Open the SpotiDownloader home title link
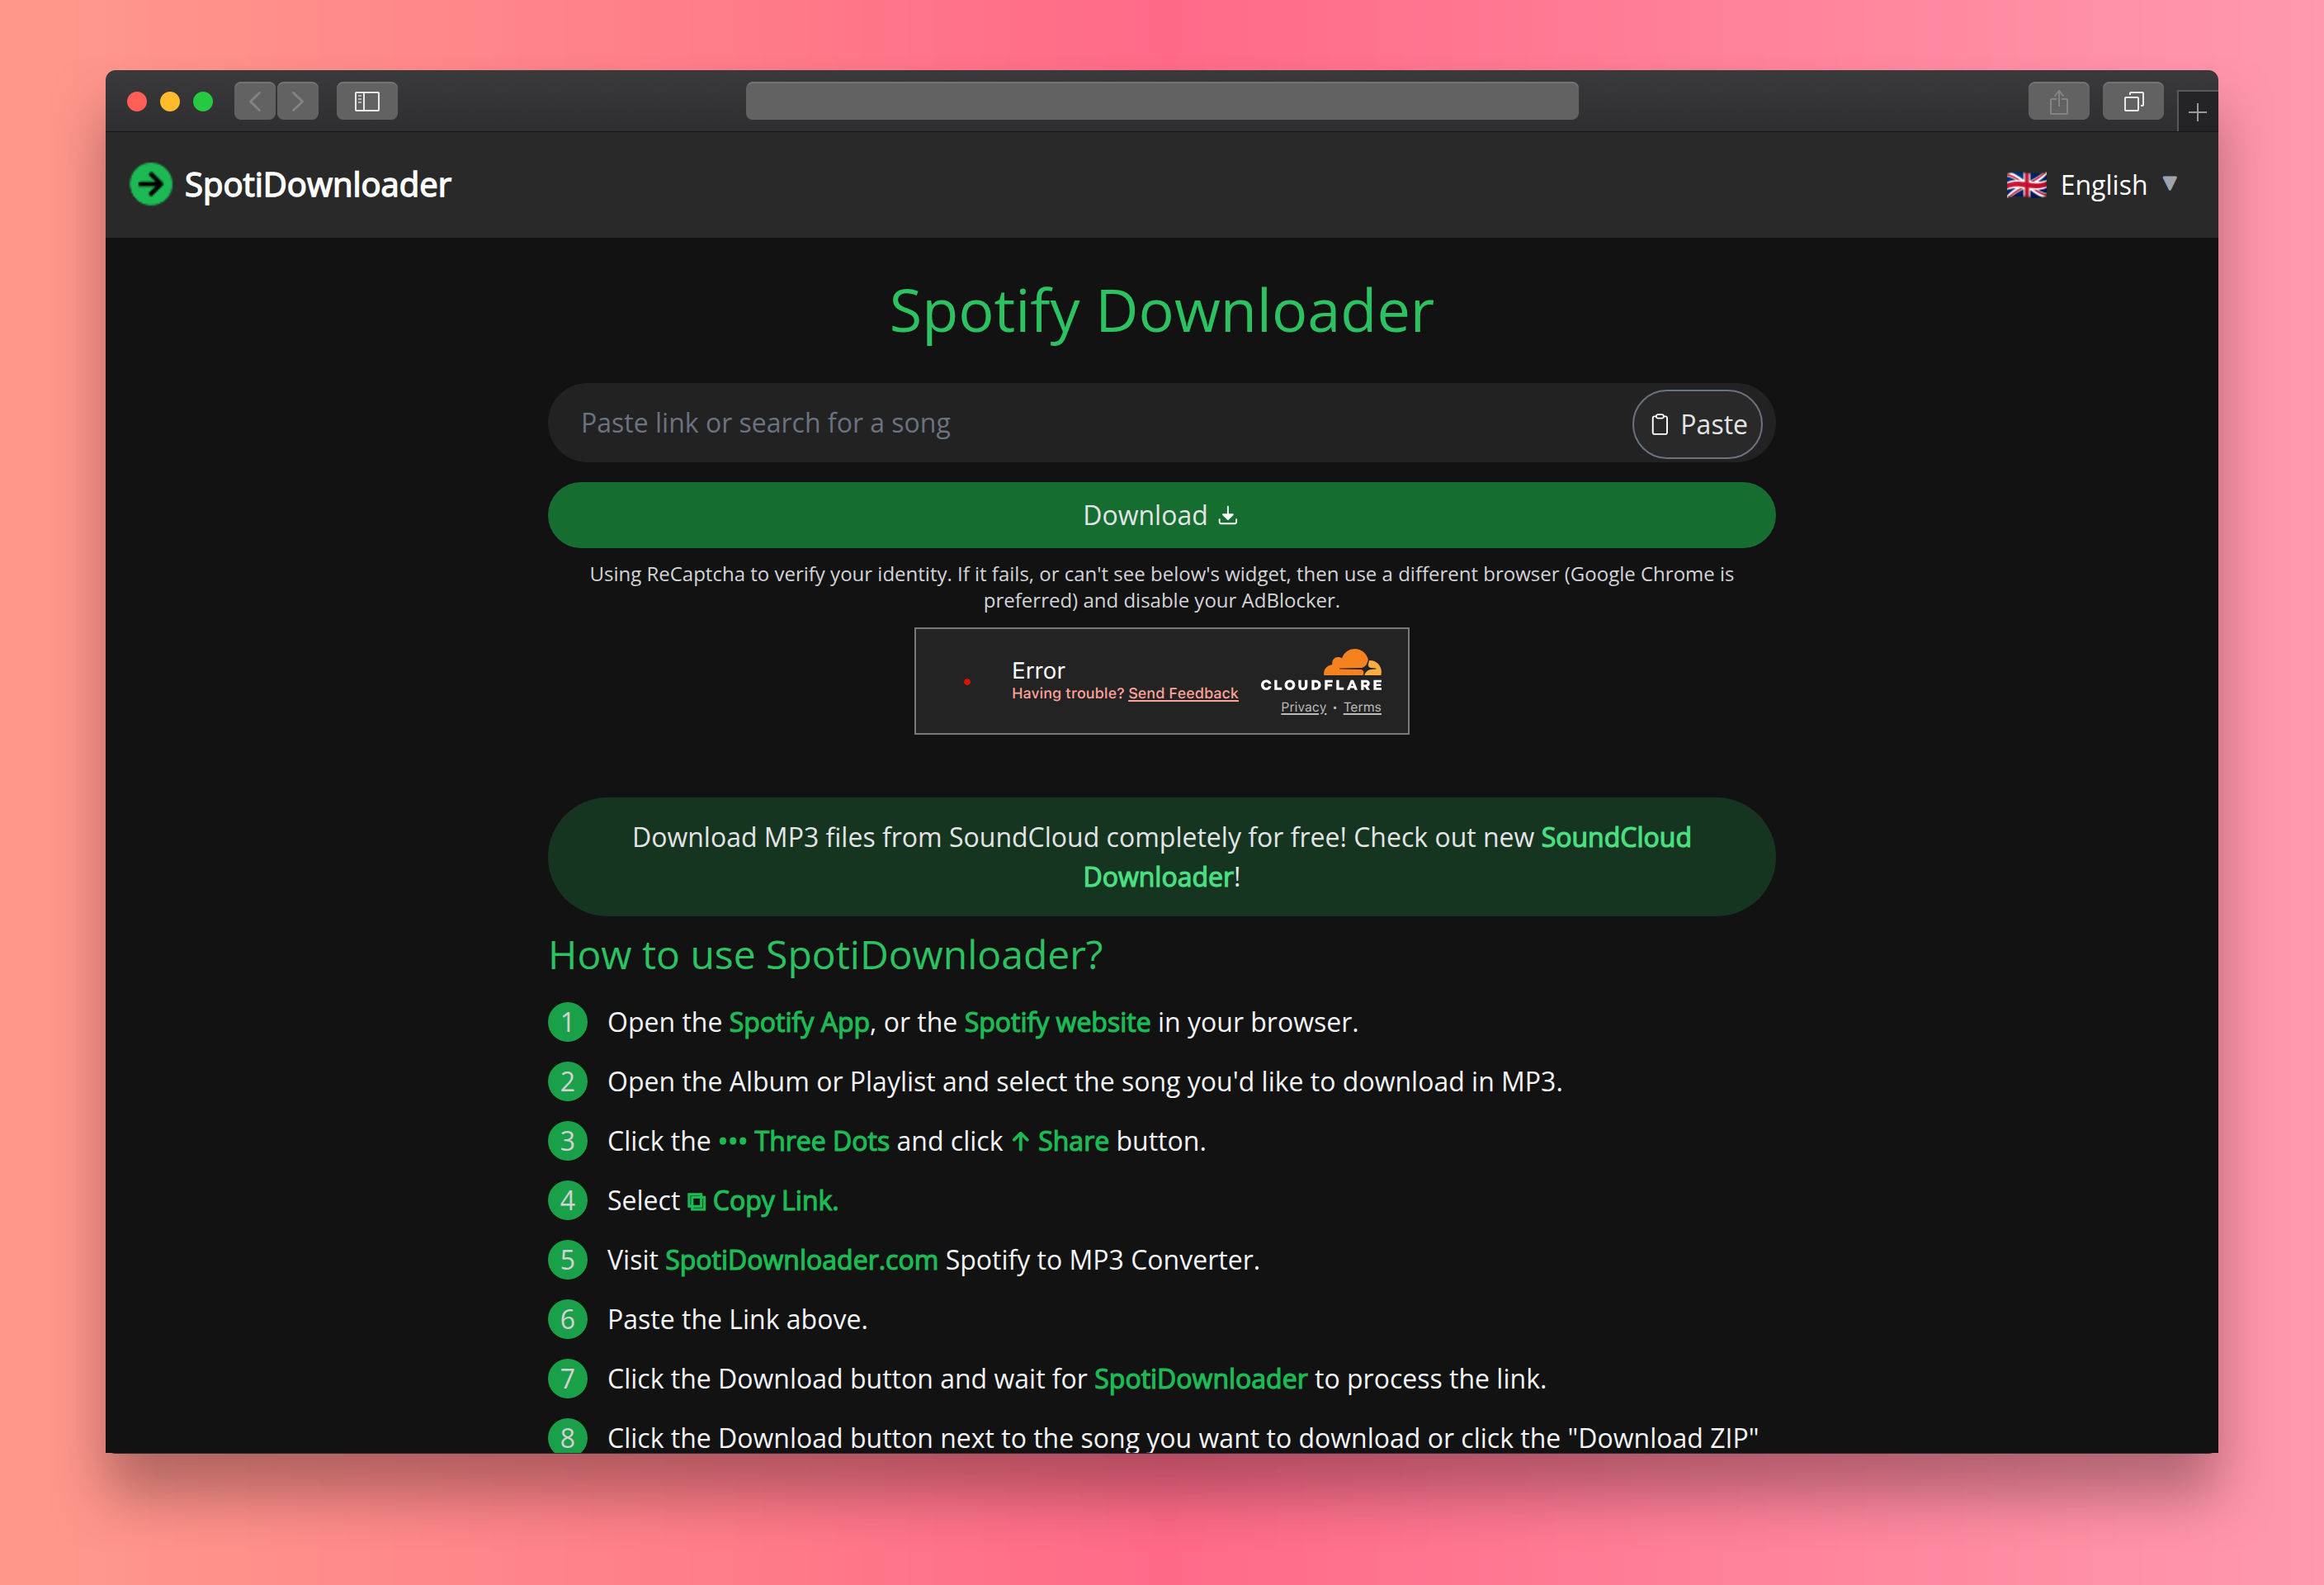2324x1585 pixels. [317, 185]
